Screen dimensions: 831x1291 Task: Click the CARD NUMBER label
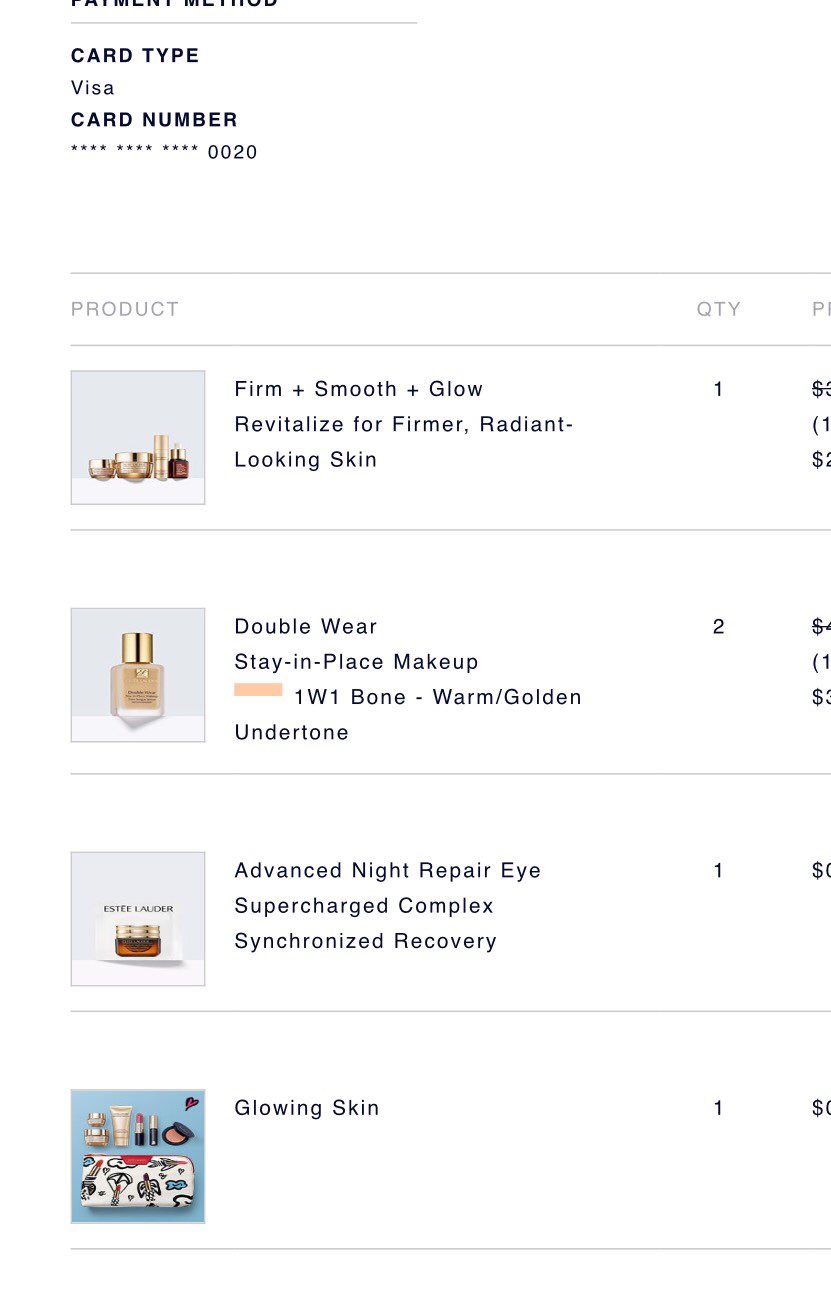154,120
